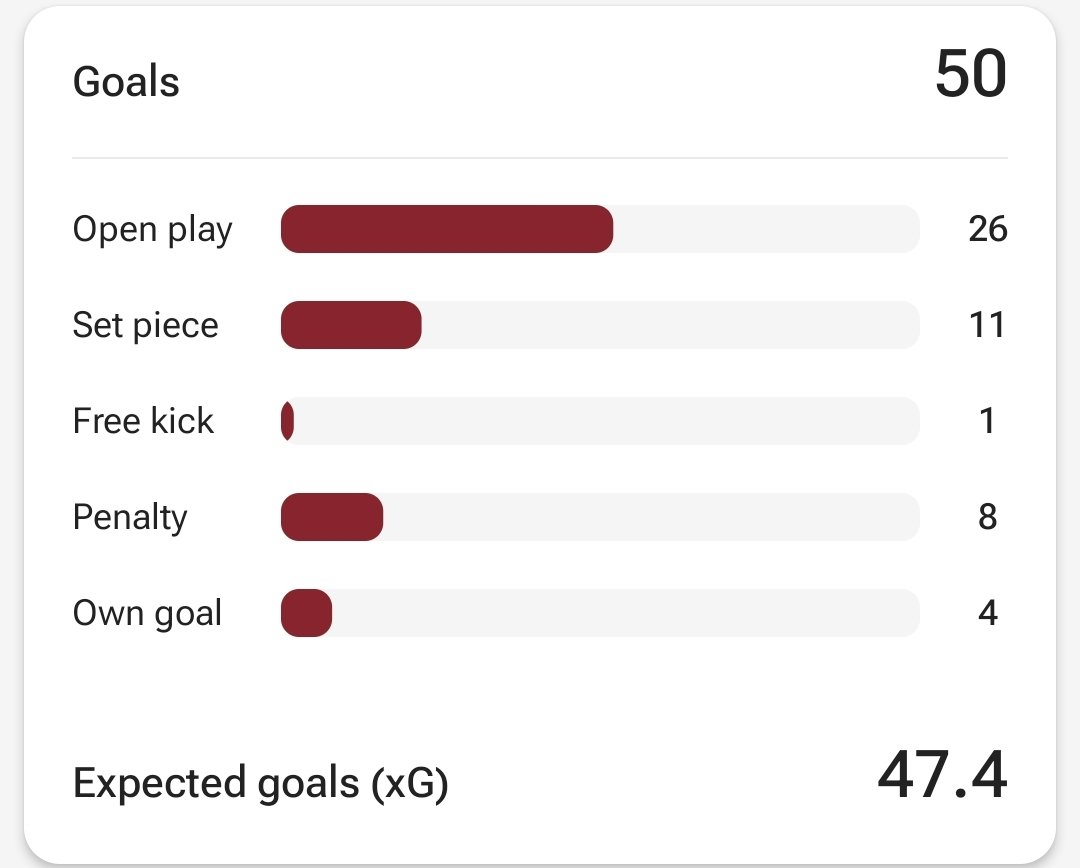1080x868 pixels.
Task: Select the Own goal label
Action: (147, 613)
